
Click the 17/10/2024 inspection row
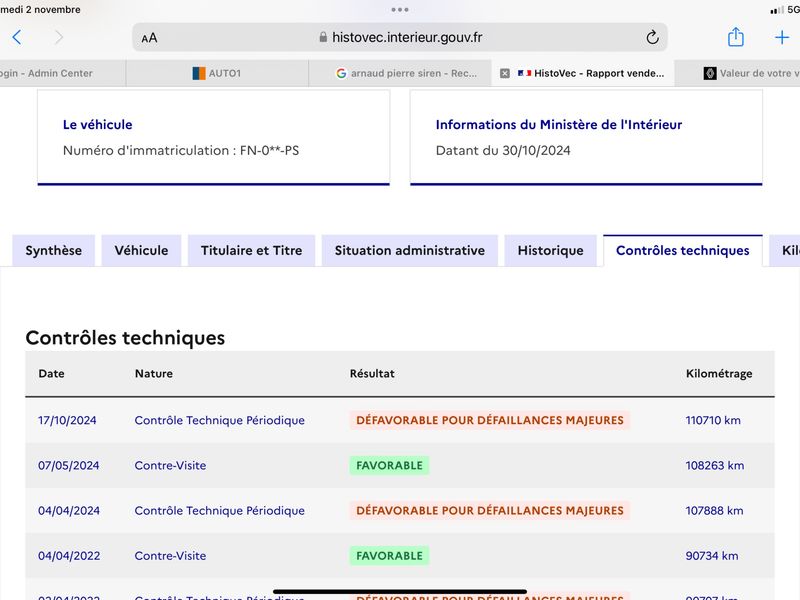[x=400, y=420]
